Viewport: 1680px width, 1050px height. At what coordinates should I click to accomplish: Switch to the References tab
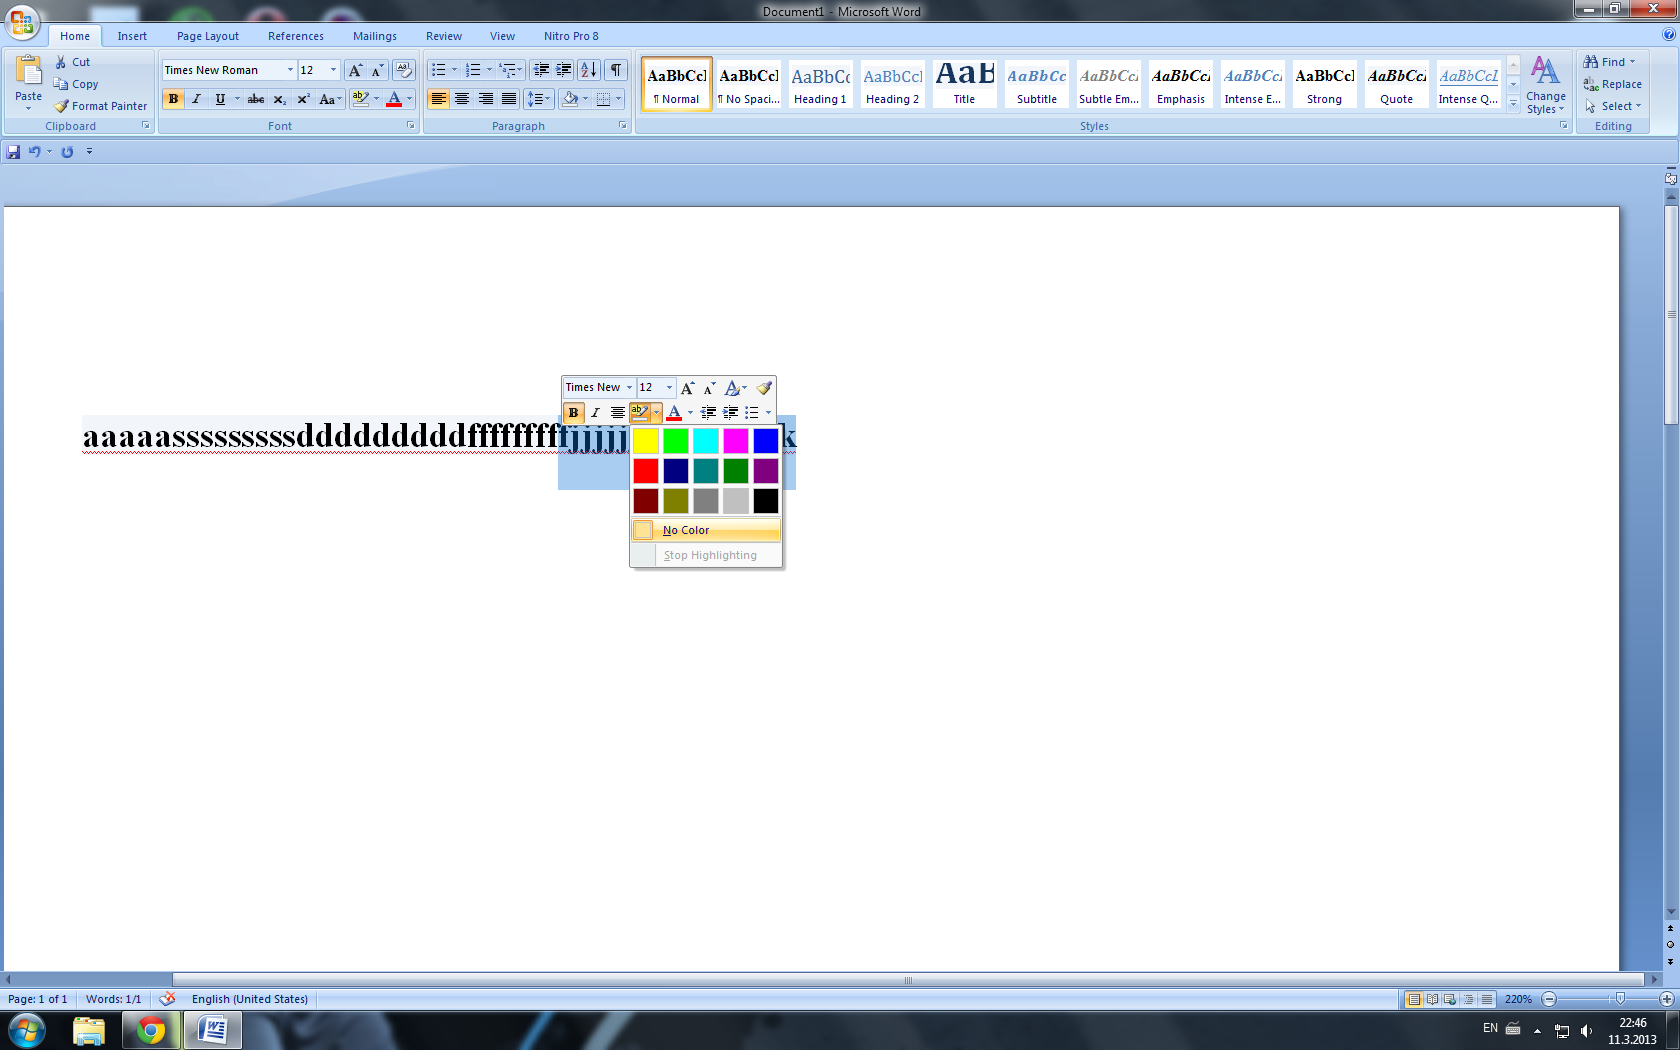(x=296, y=36)
